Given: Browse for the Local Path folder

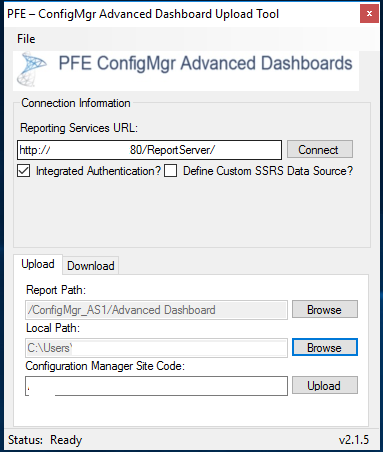Looking at the screenshot, I should coord(325,347).
